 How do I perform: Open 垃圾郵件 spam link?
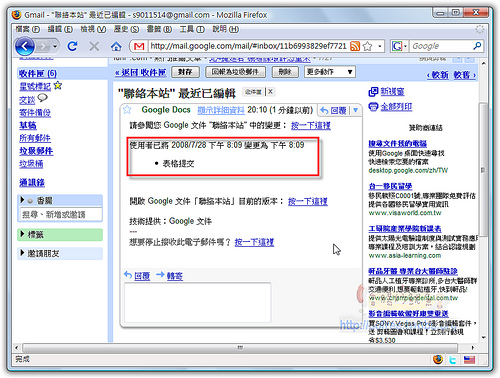[36, 151]
